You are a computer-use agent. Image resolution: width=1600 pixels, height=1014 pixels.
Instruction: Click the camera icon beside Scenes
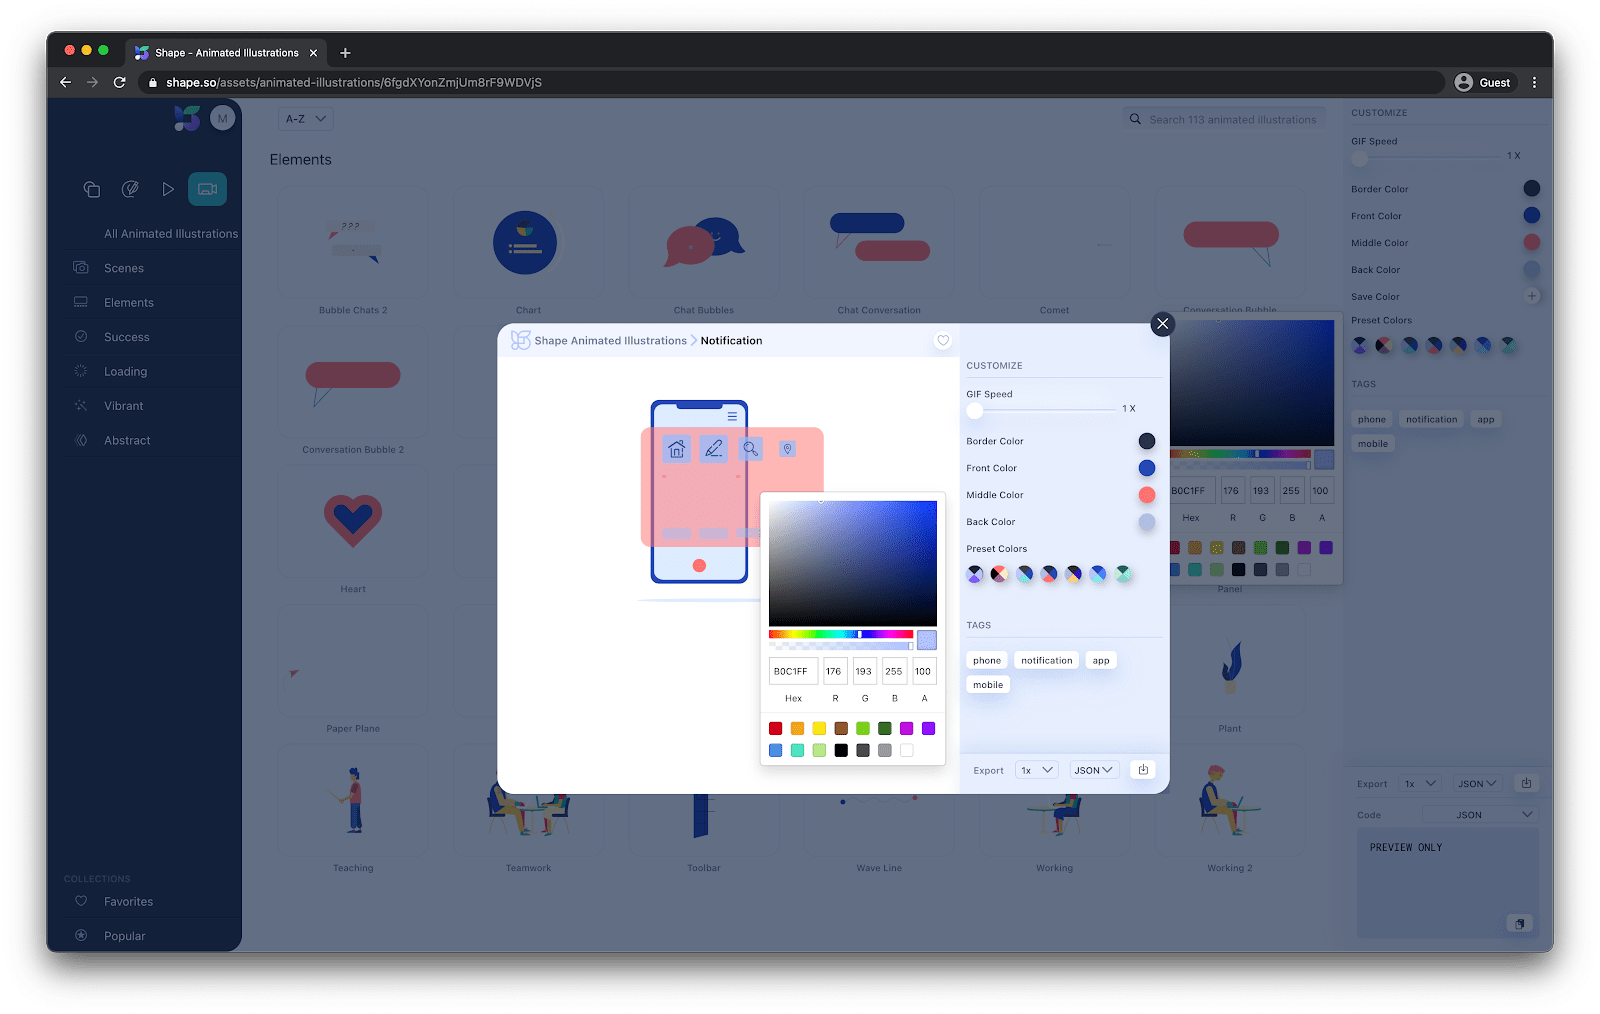81,268
